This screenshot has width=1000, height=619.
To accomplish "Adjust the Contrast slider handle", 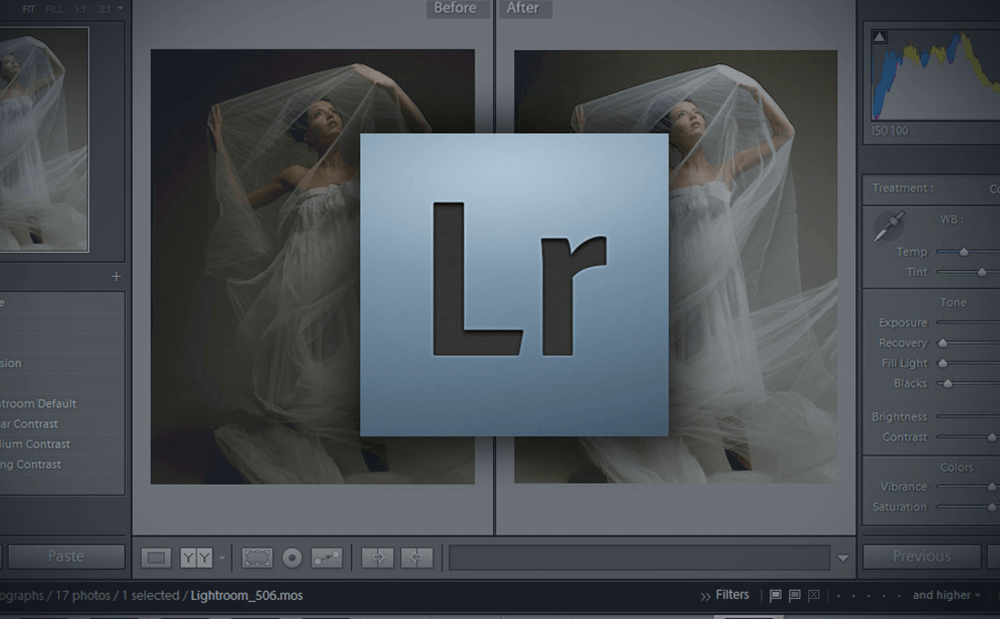I will click(992, 437).
